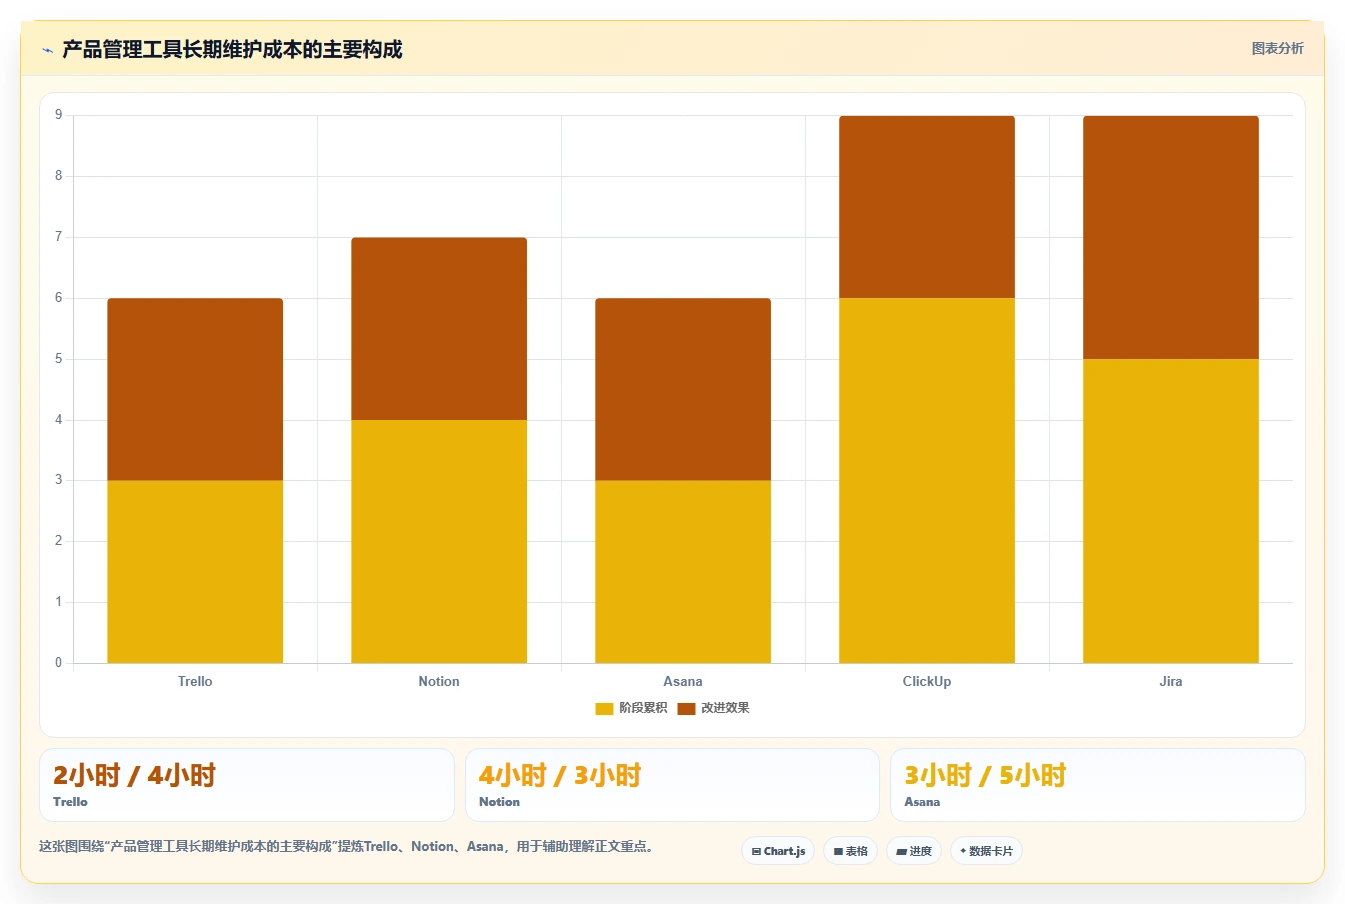Image resolution: width=1345 pixels, height=904 pixels.
Task: Click the chart title 产品管理工具长期维护成本的主要构成
Action: (x=232, y=49)
